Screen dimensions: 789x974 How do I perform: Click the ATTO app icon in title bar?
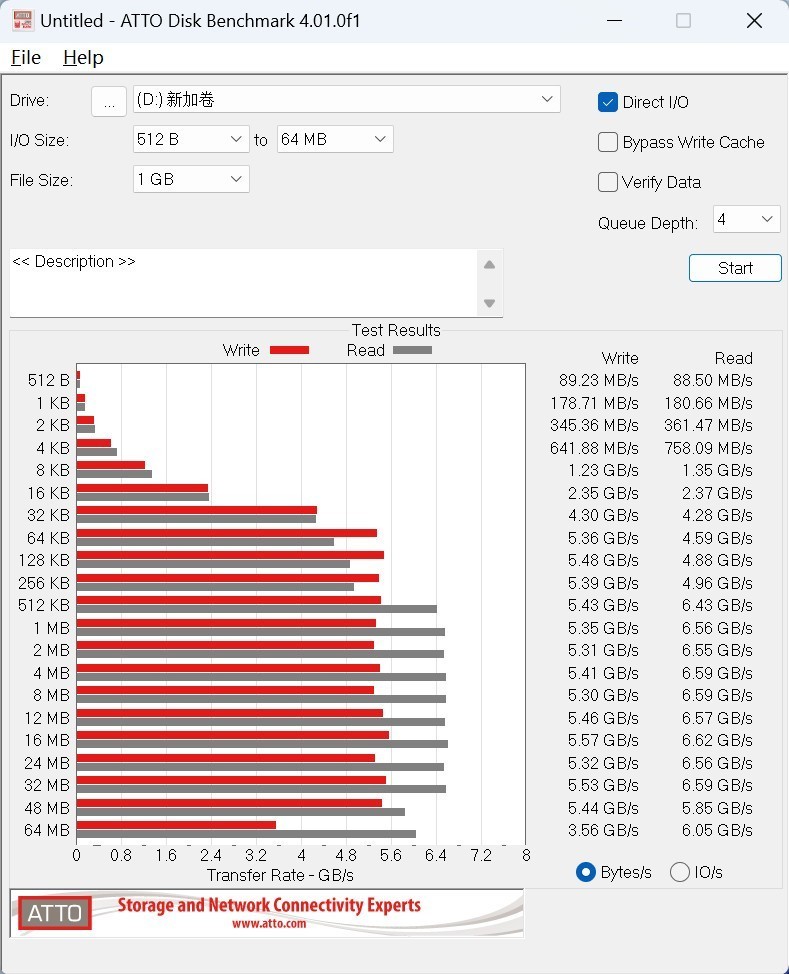(22, 20)
